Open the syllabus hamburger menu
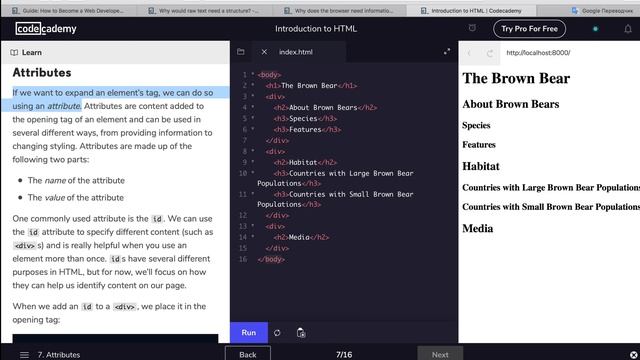This screenshot has width=640, height=360. 24,355
